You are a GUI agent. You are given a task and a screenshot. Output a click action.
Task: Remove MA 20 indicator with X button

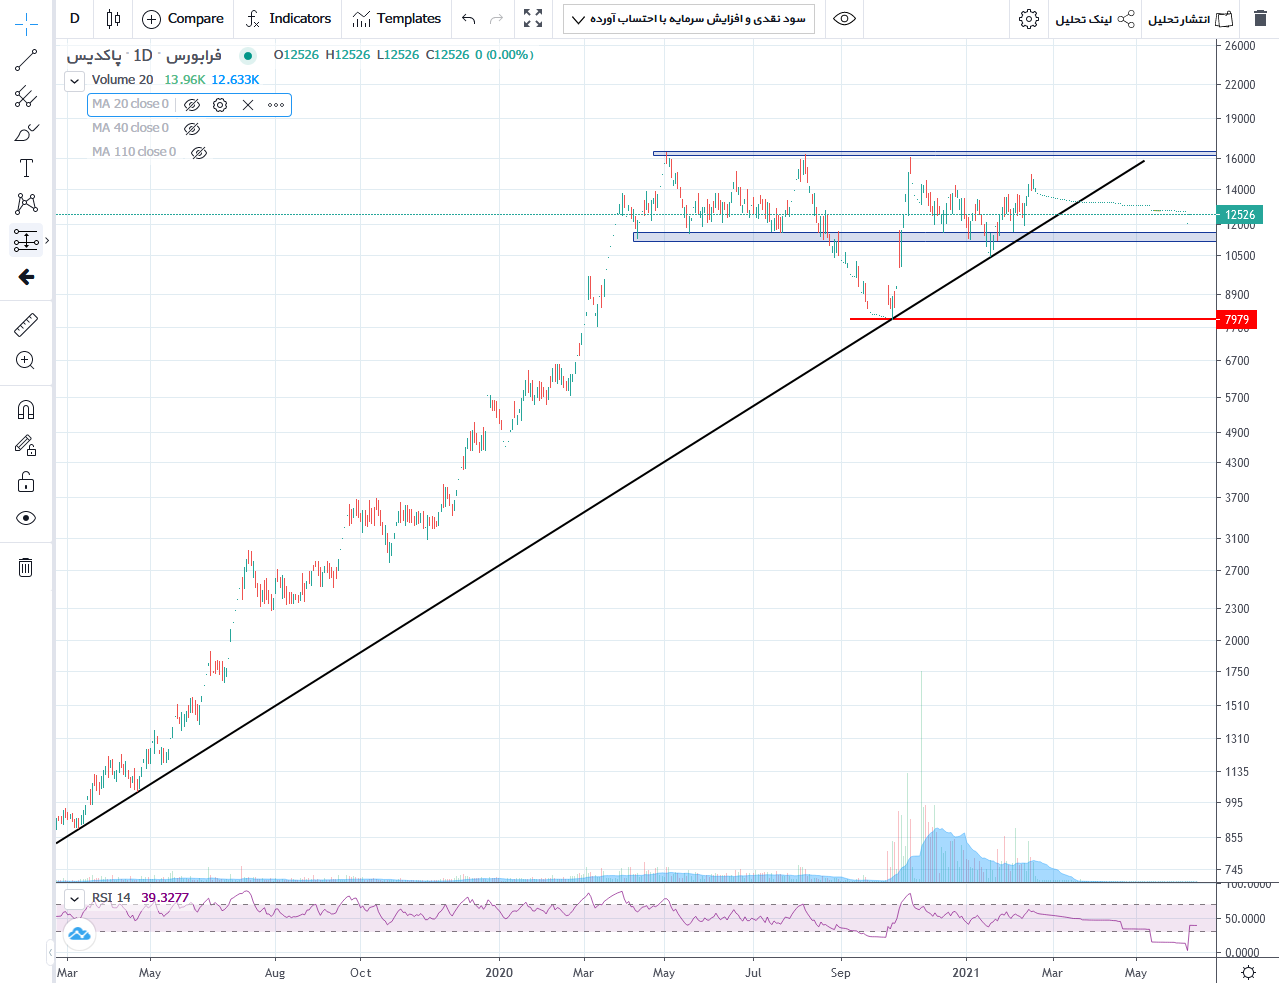tap(248, 105)
